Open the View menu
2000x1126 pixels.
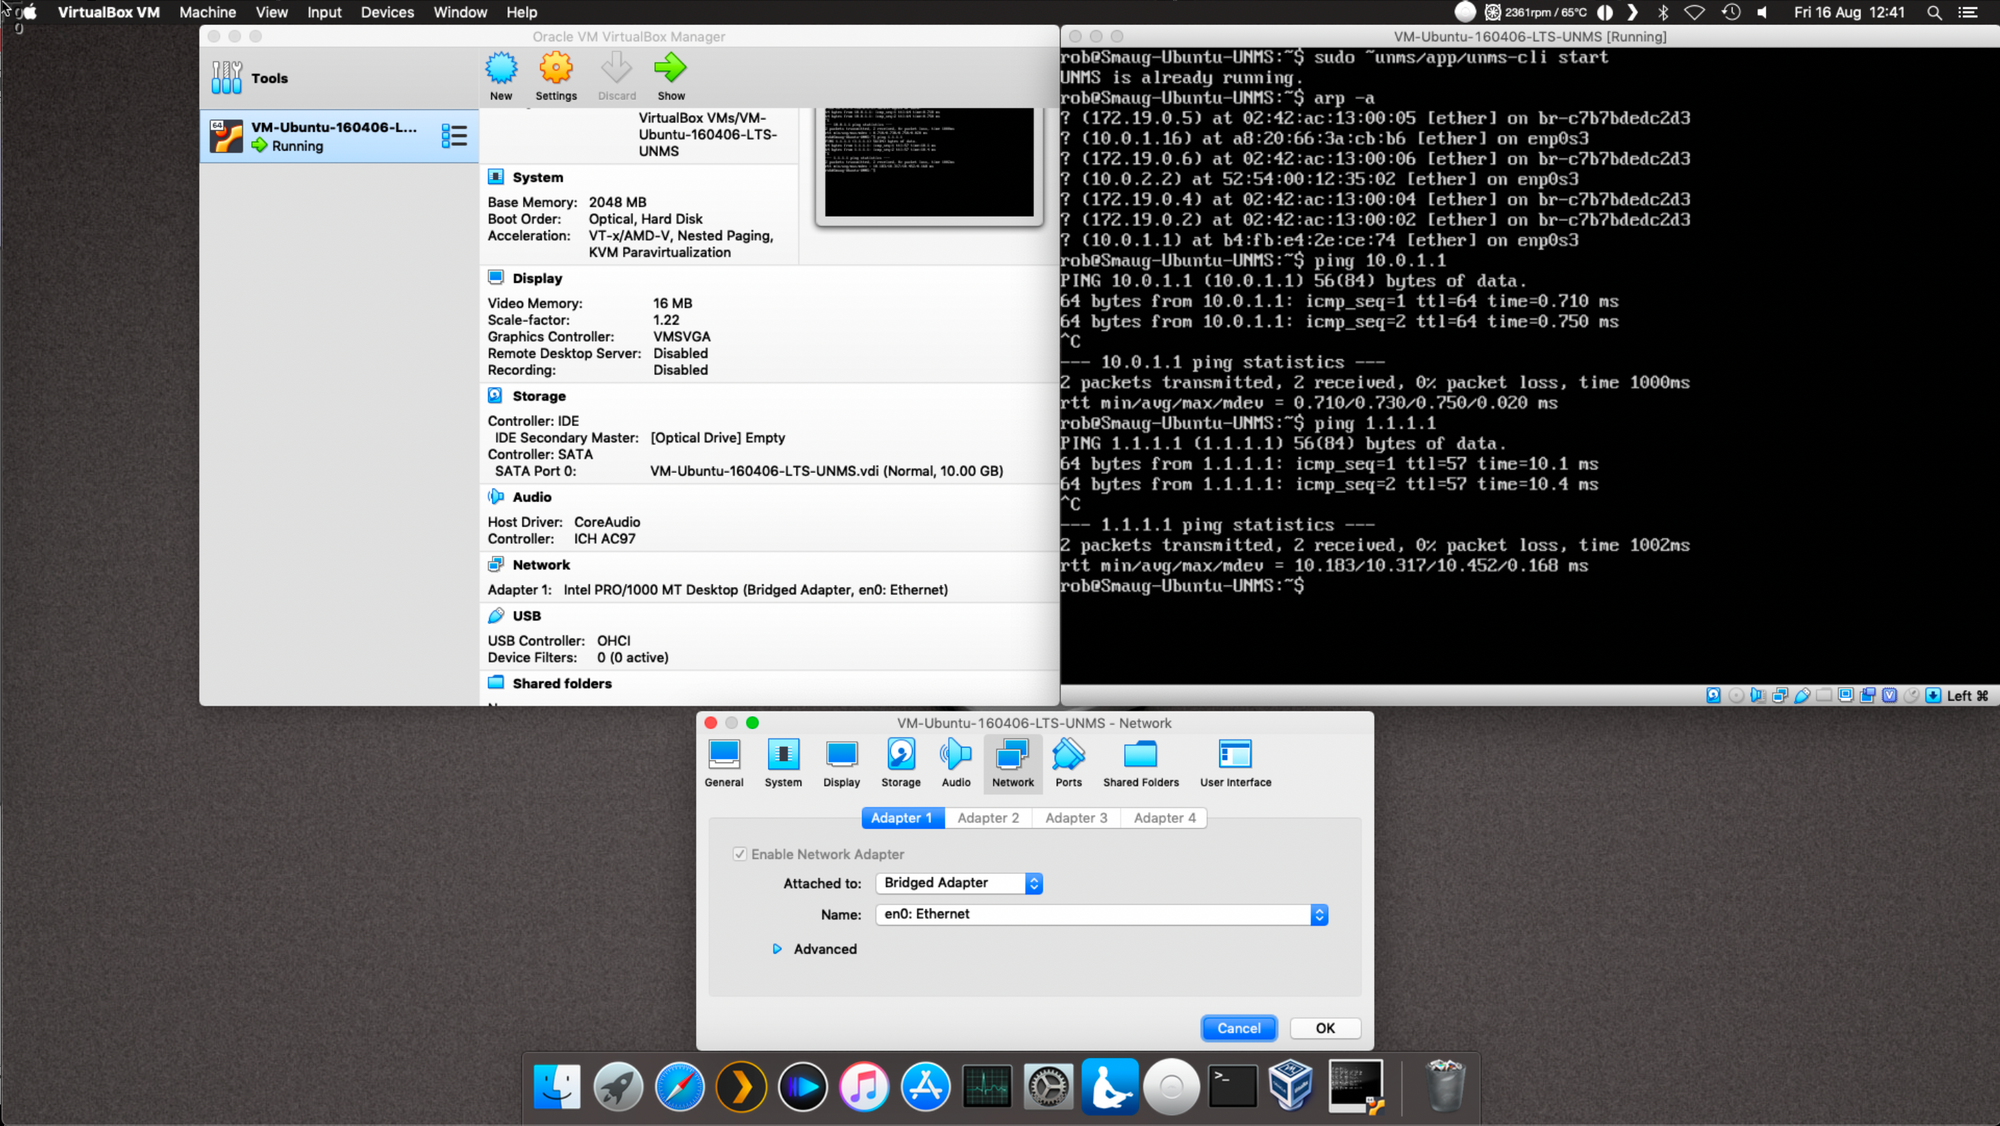pos(271,12)
